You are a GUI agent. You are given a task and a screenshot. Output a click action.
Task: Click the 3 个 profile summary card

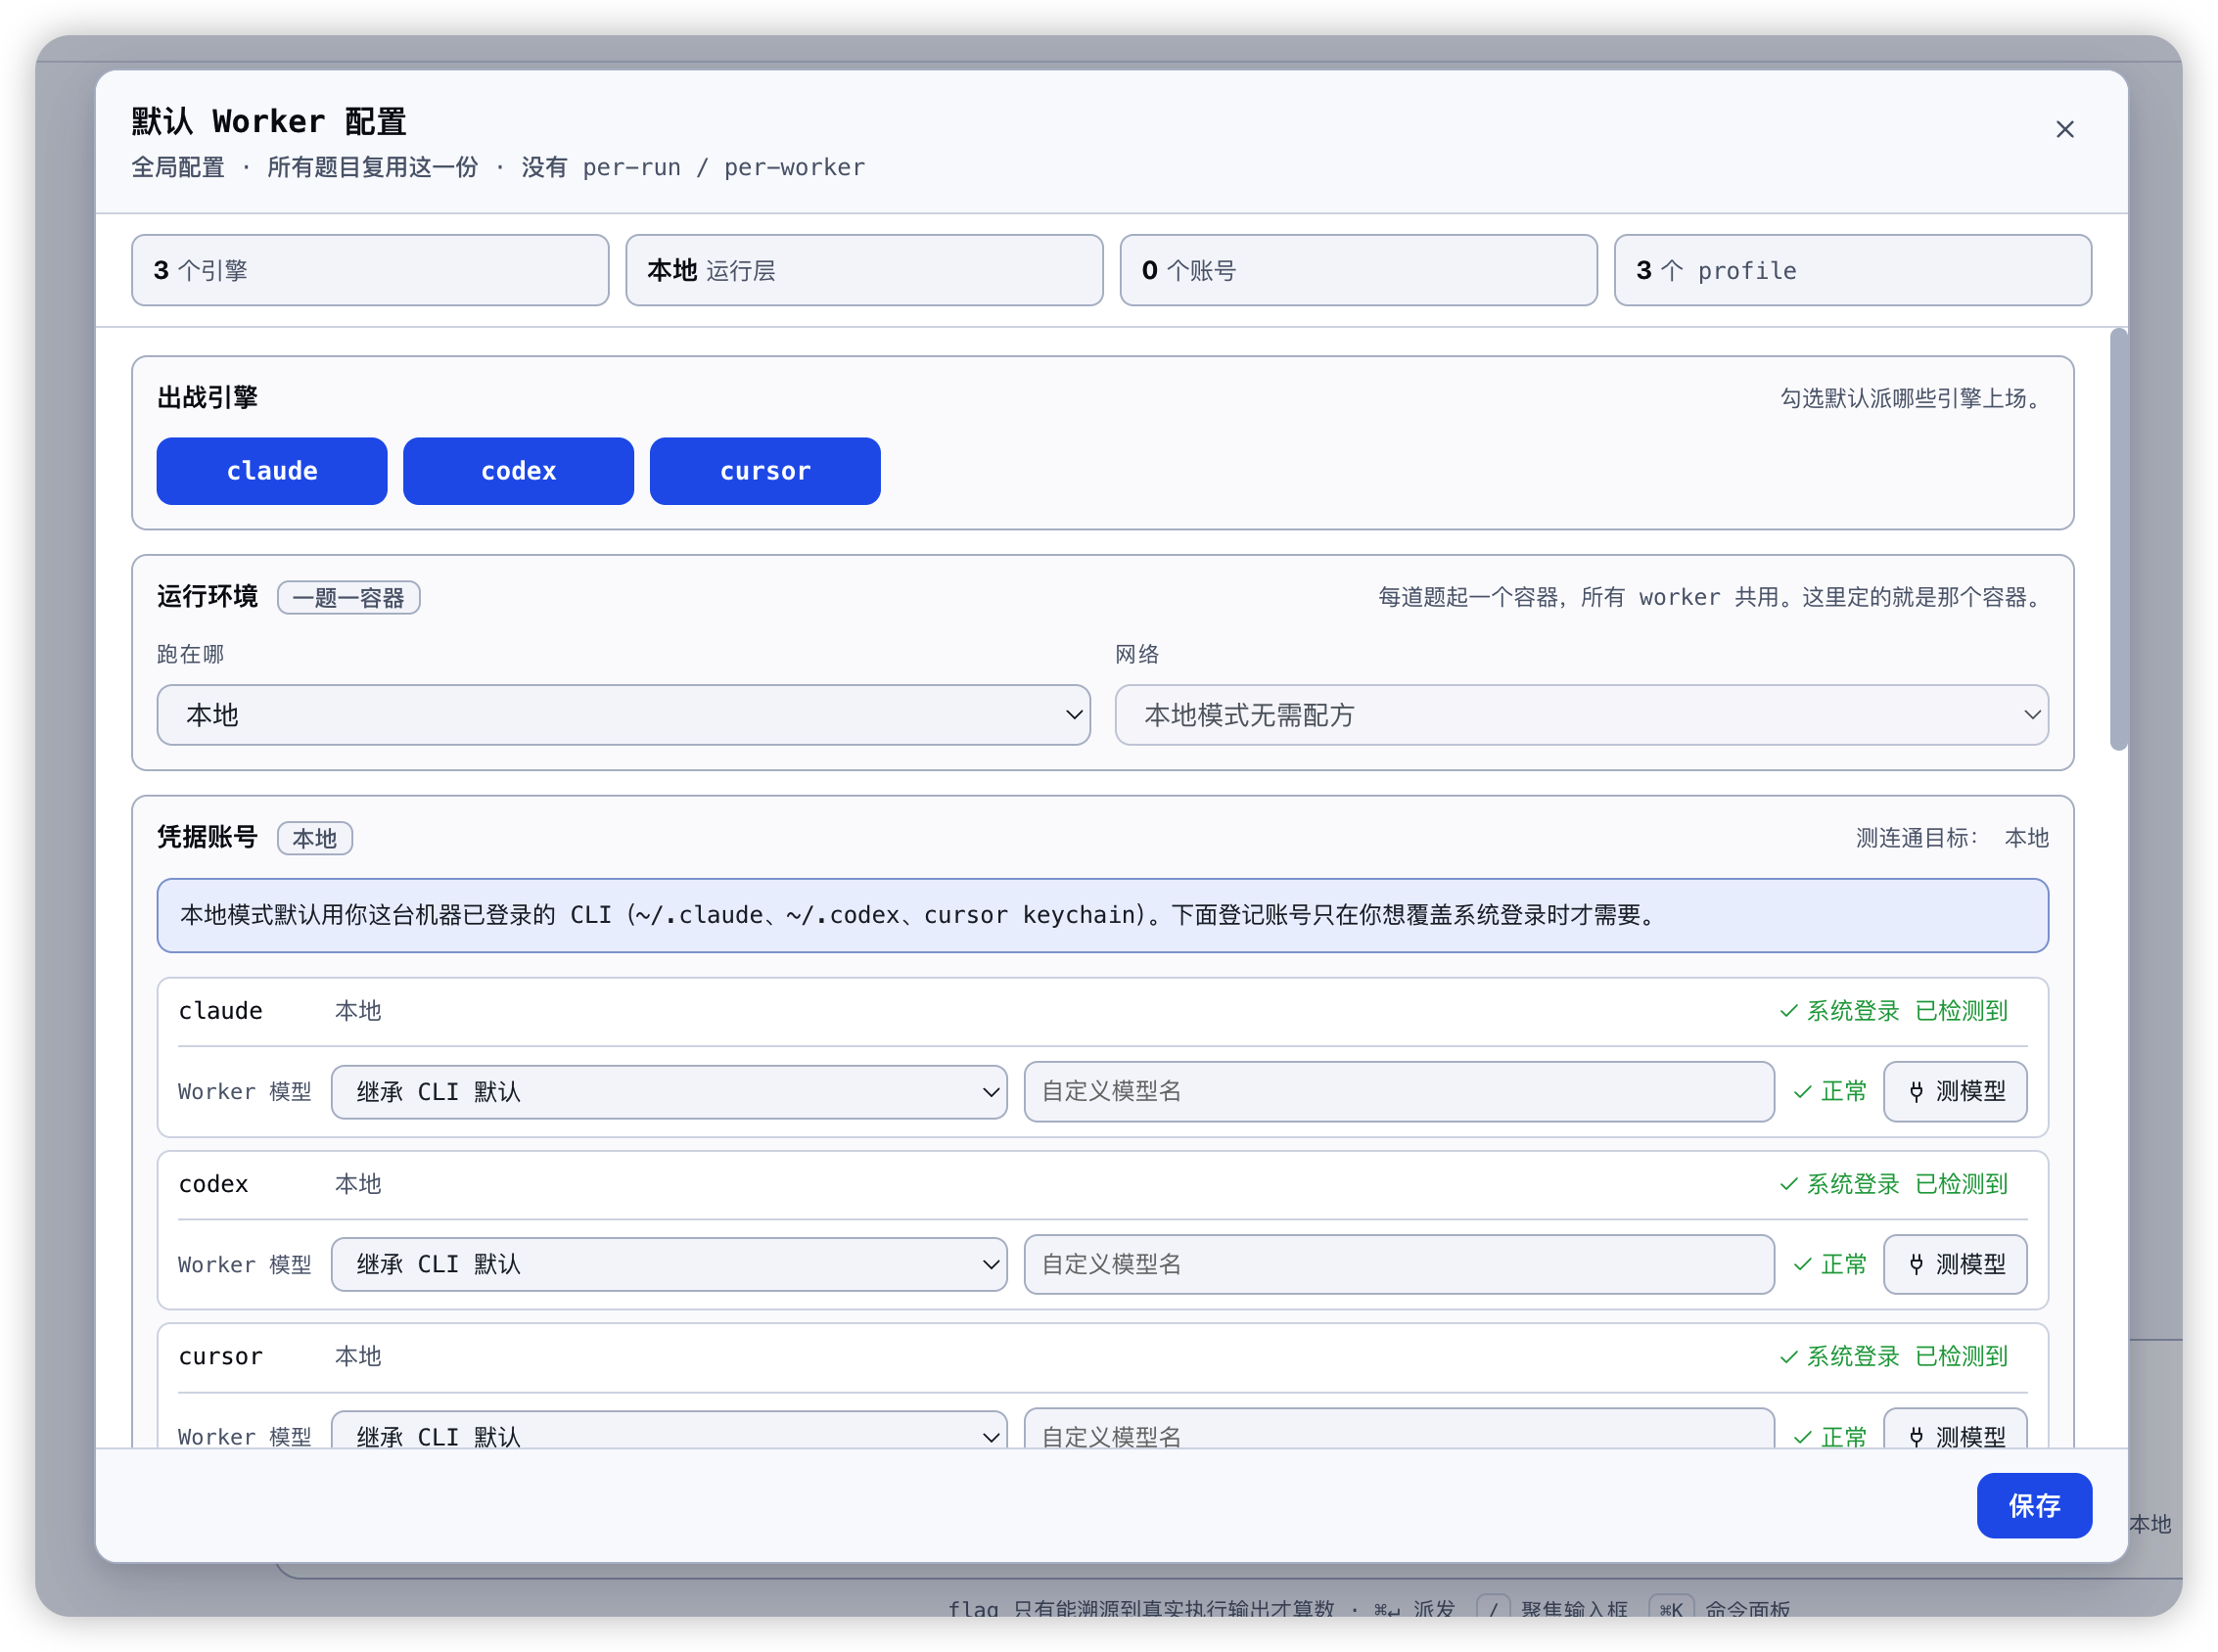point(1852,270)
